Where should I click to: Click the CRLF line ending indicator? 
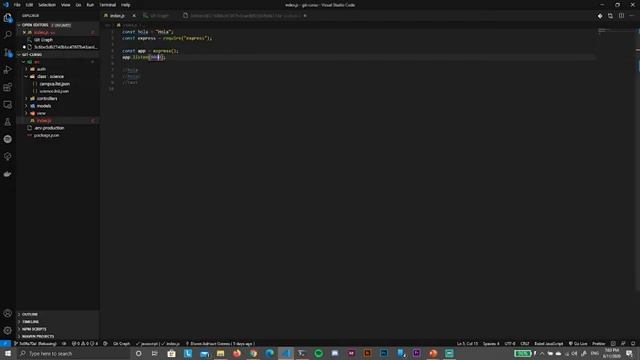pyautogui.click(x=525, y=344)
